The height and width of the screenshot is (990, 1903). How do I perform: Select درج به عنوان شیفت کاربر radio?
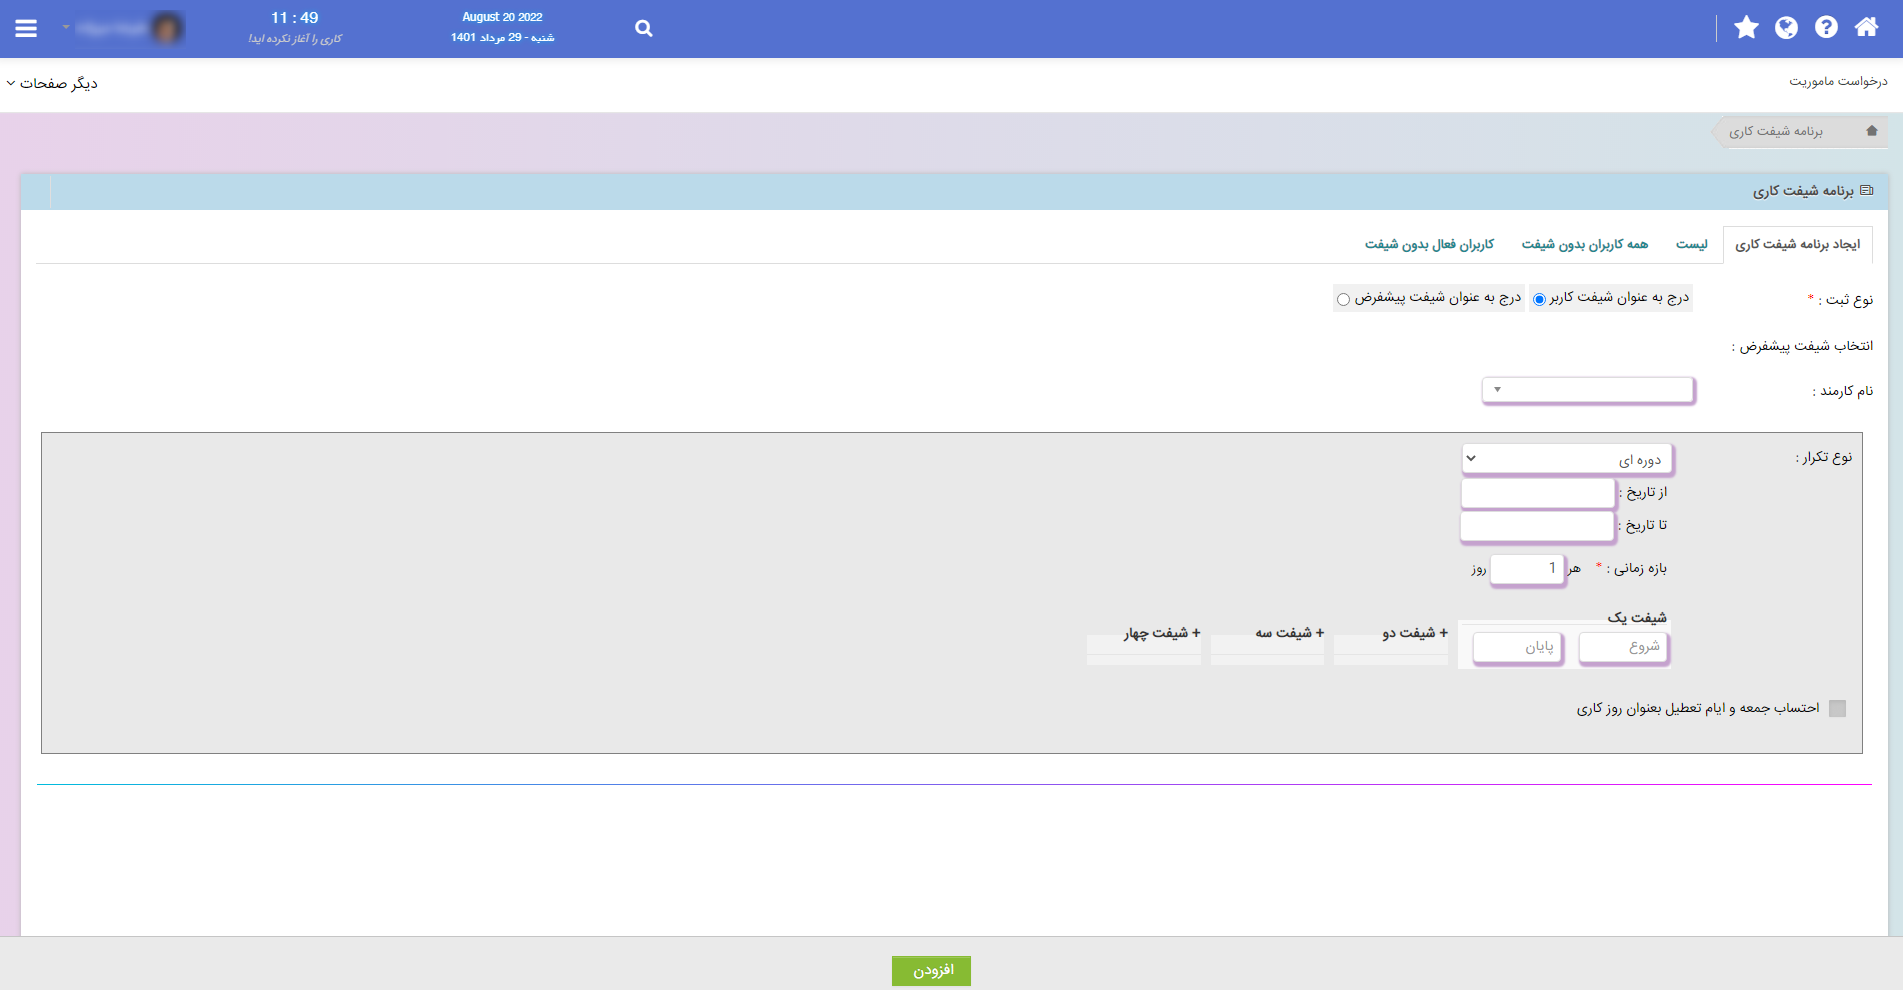1540,299
